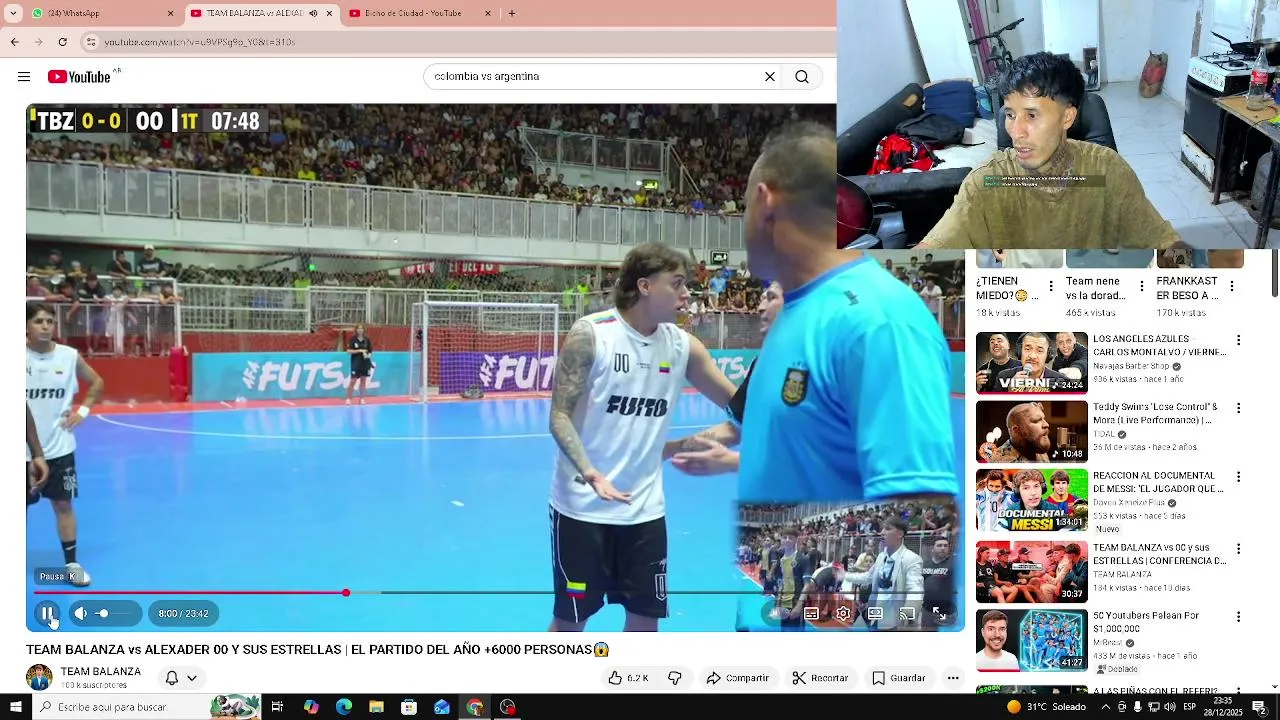
Task: Open more actions menu below the video
Action: [x=953, y=678]
